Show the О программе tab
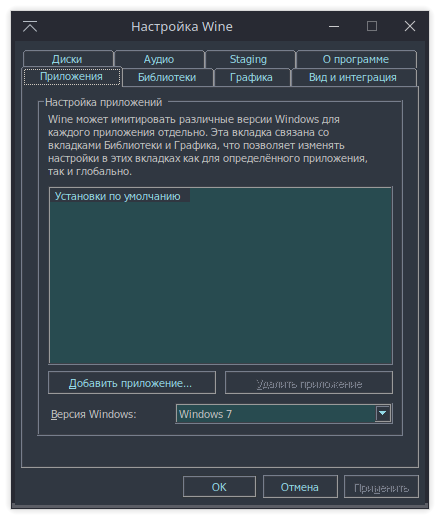Screen dimensions: 440x520 point(356,59)
